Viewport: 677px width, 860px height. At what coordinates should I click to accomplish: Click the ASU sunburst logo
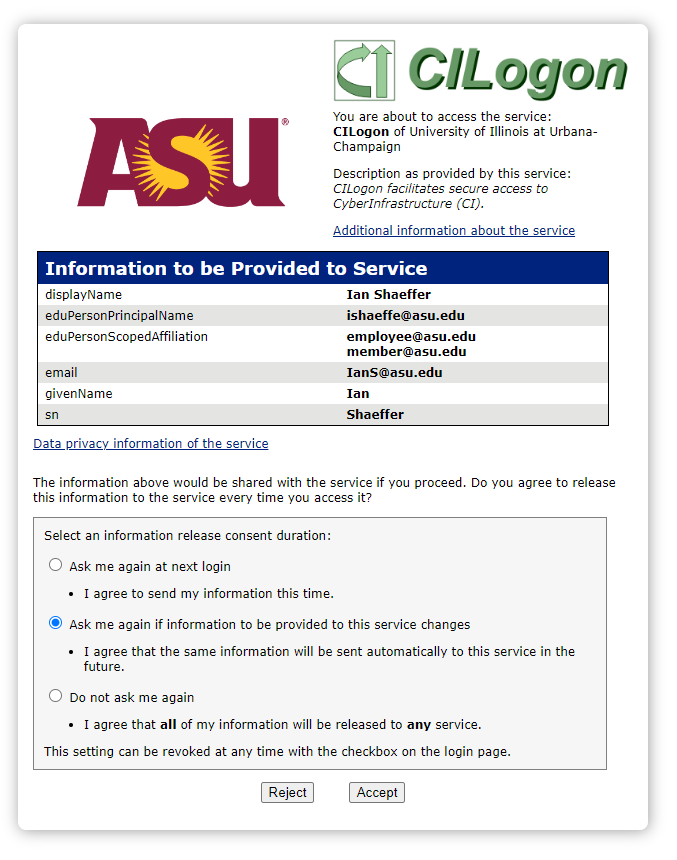pyautogui.click(x=182, y=162)
